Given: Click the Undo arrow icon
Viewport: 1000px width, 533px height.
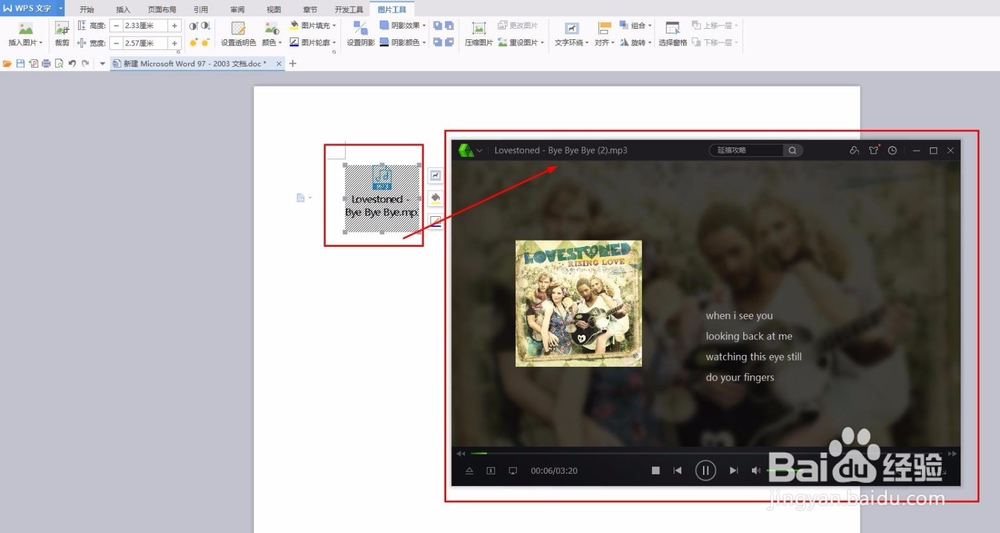Looking at the screenshot, I should click(x=72, y=64).
